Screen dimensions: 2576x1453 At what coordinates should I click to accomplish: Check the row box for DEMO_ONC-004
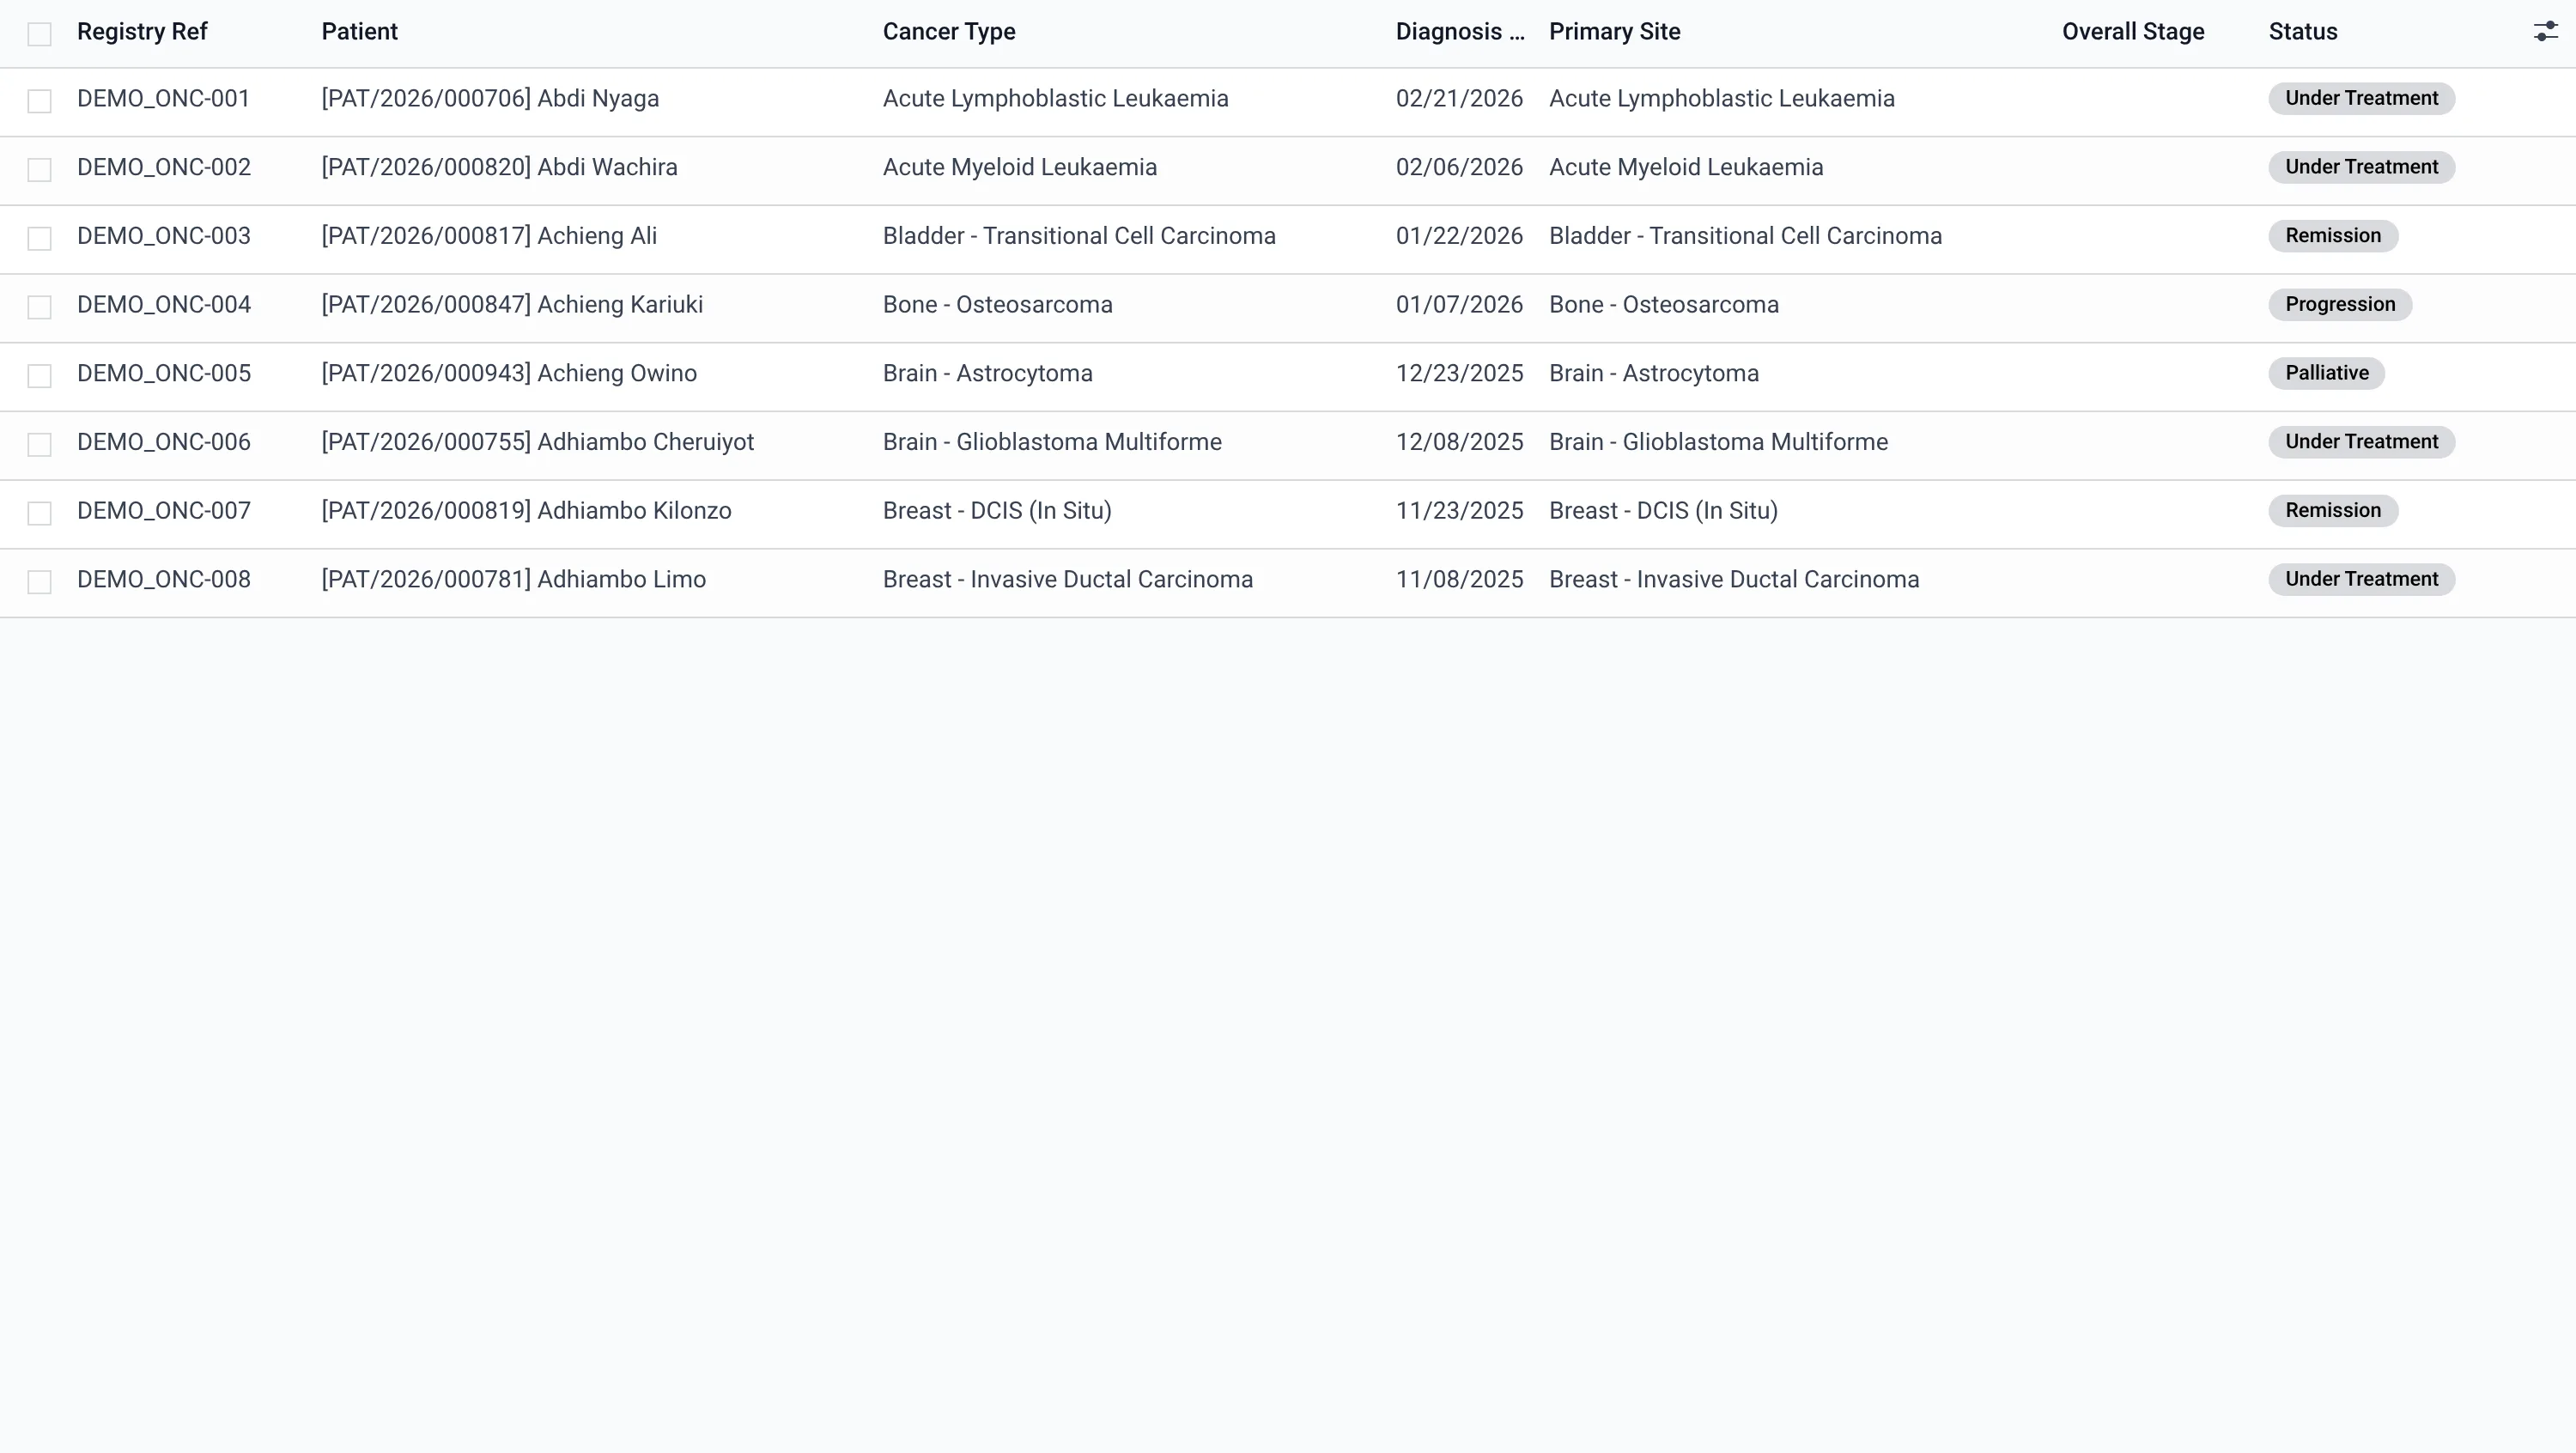click(39, 307)
